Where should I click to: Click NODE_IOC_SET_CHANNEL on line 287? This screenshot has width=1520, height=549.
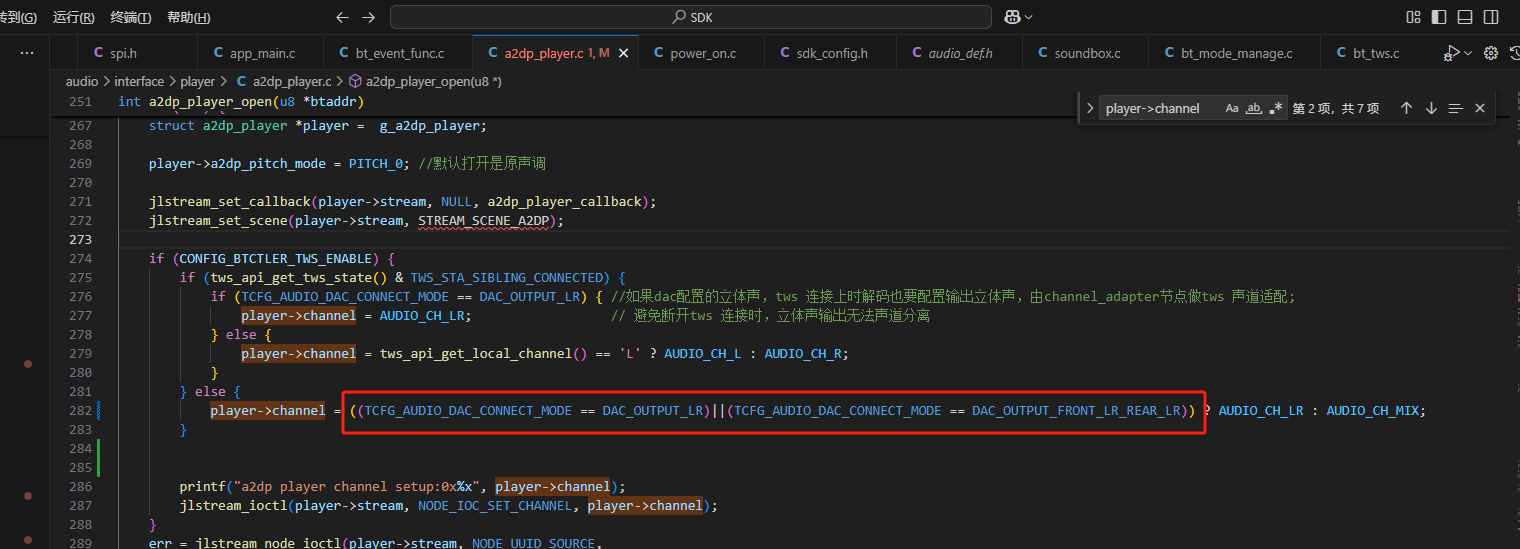pyautogui.click(x=494, y=506)
